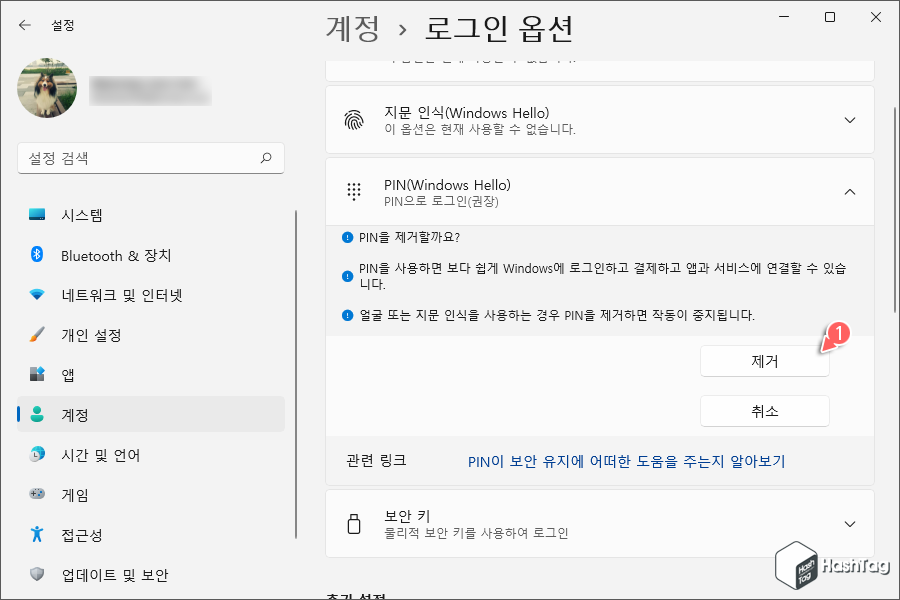
Task: Click the 제거 button
Action: 765,361
